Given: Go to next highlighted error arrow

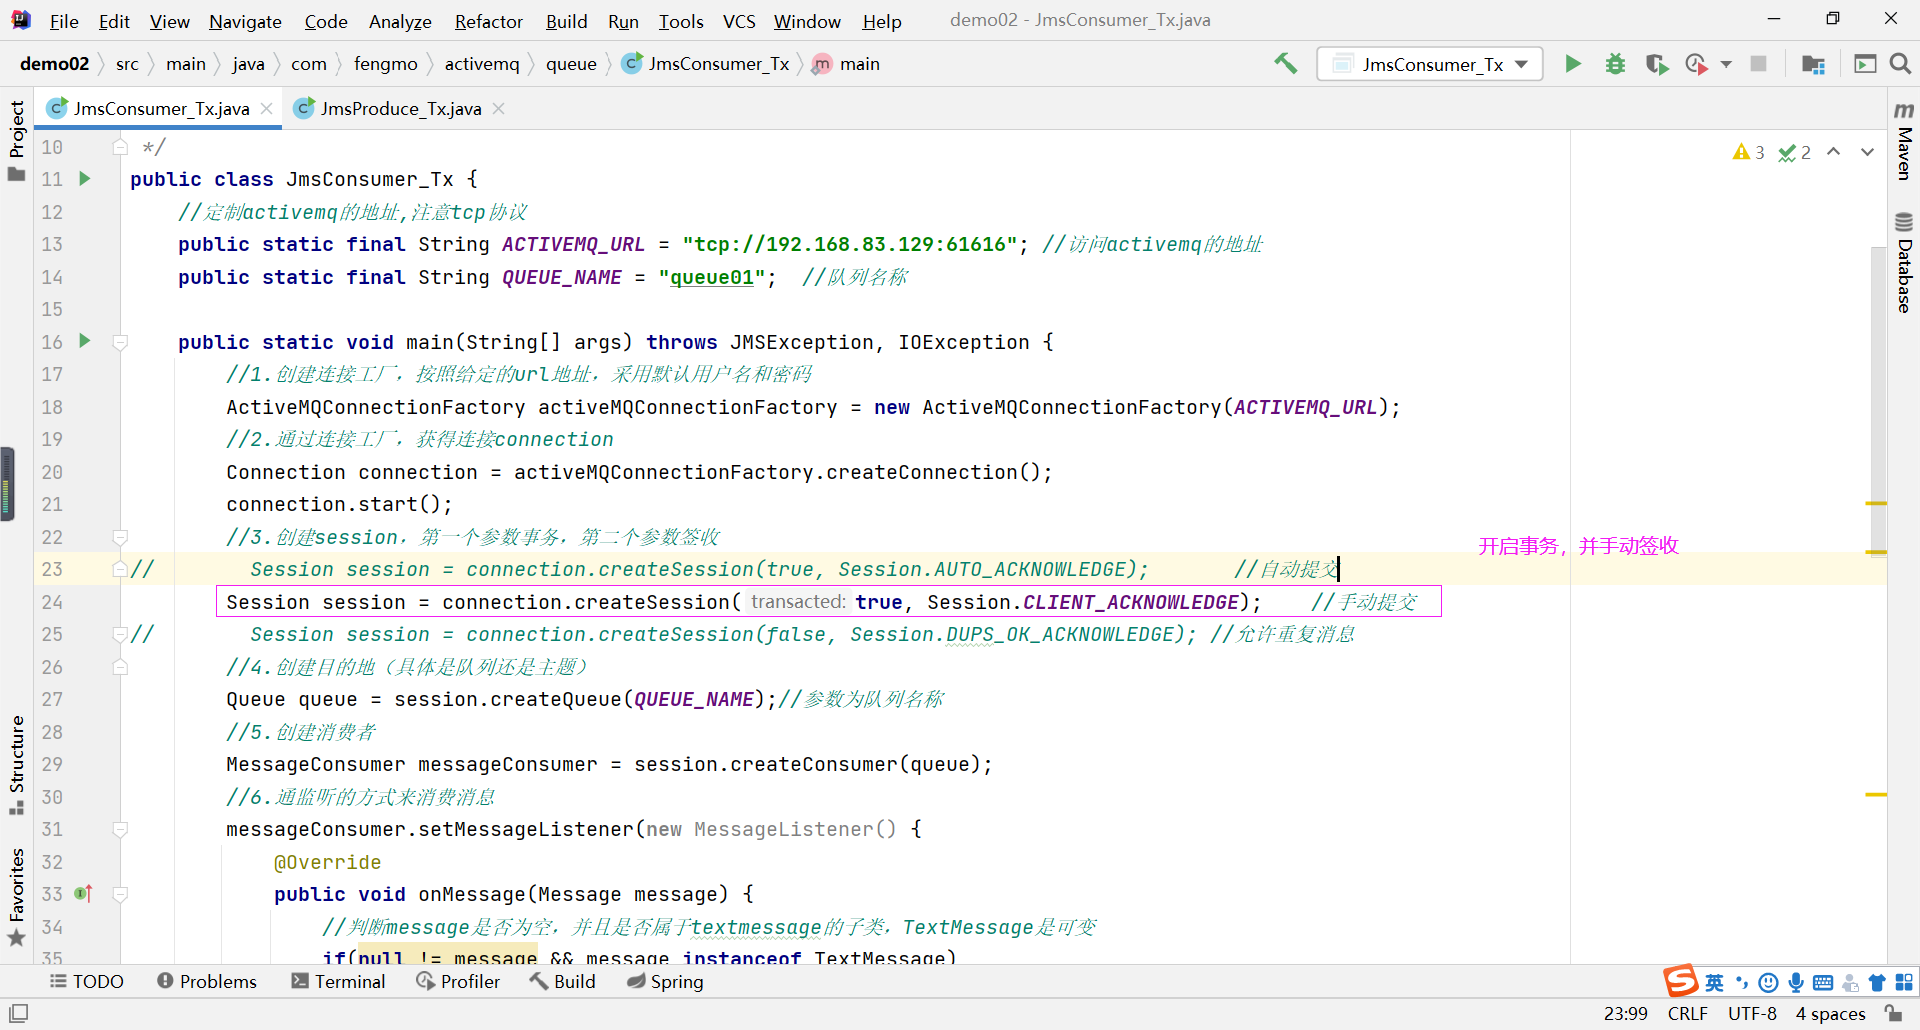Looking at the screenshot, I should (1867, 152).
